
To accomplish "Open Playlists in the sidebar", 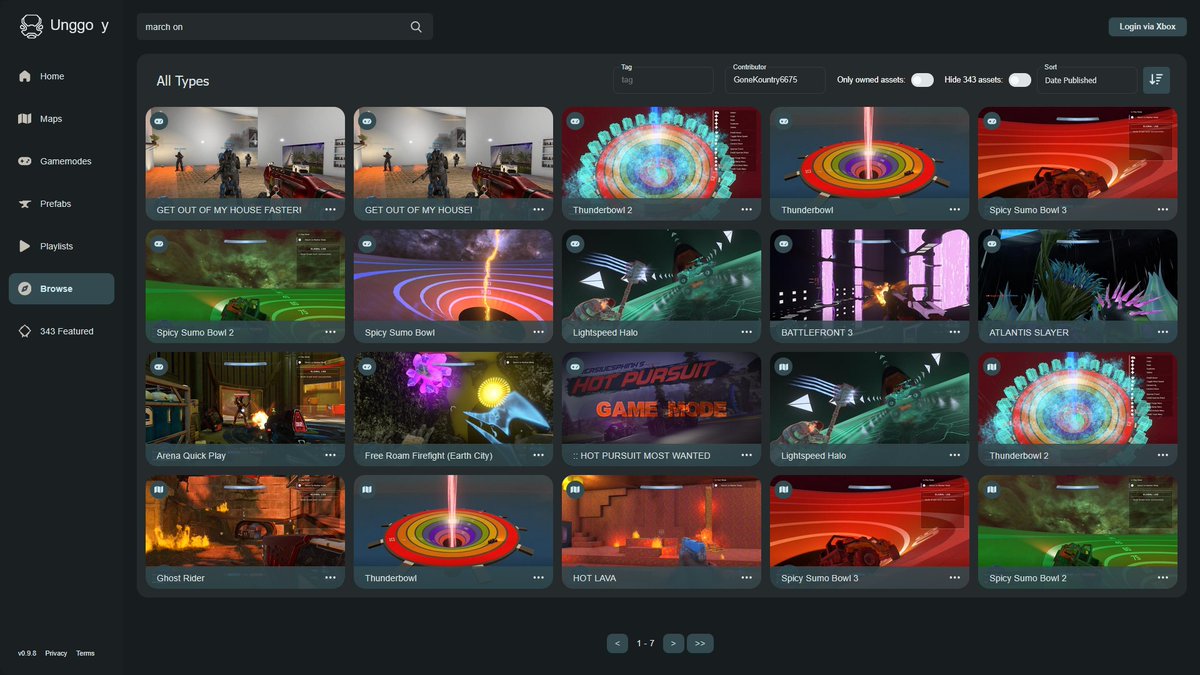I will 61,246.
